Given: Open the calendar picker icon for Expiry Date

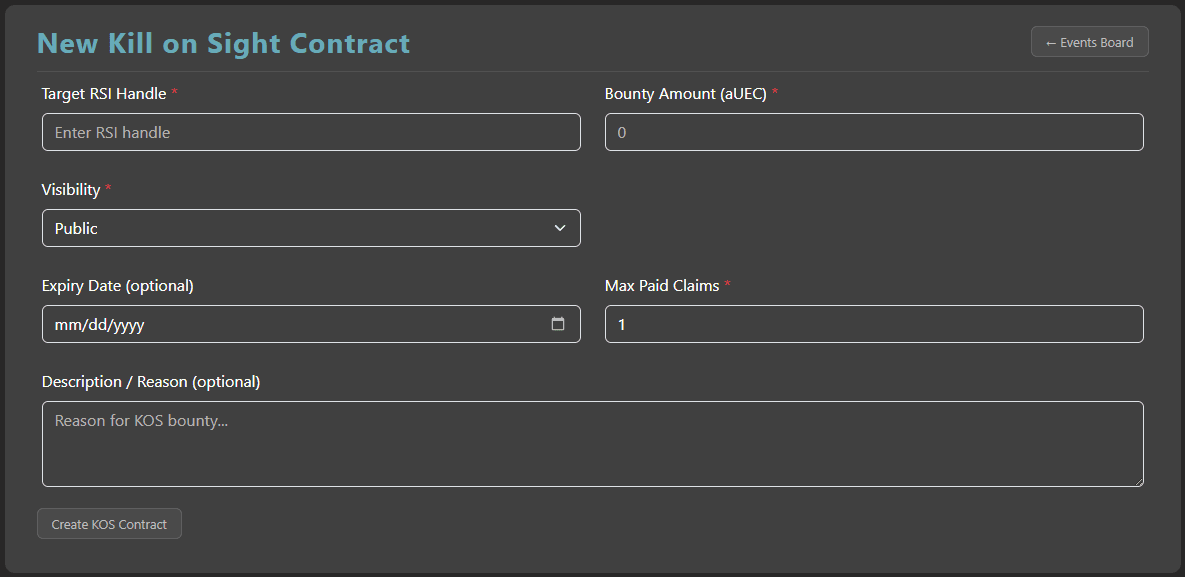Looking at the screenshot, I should click(x=560, y=323).
